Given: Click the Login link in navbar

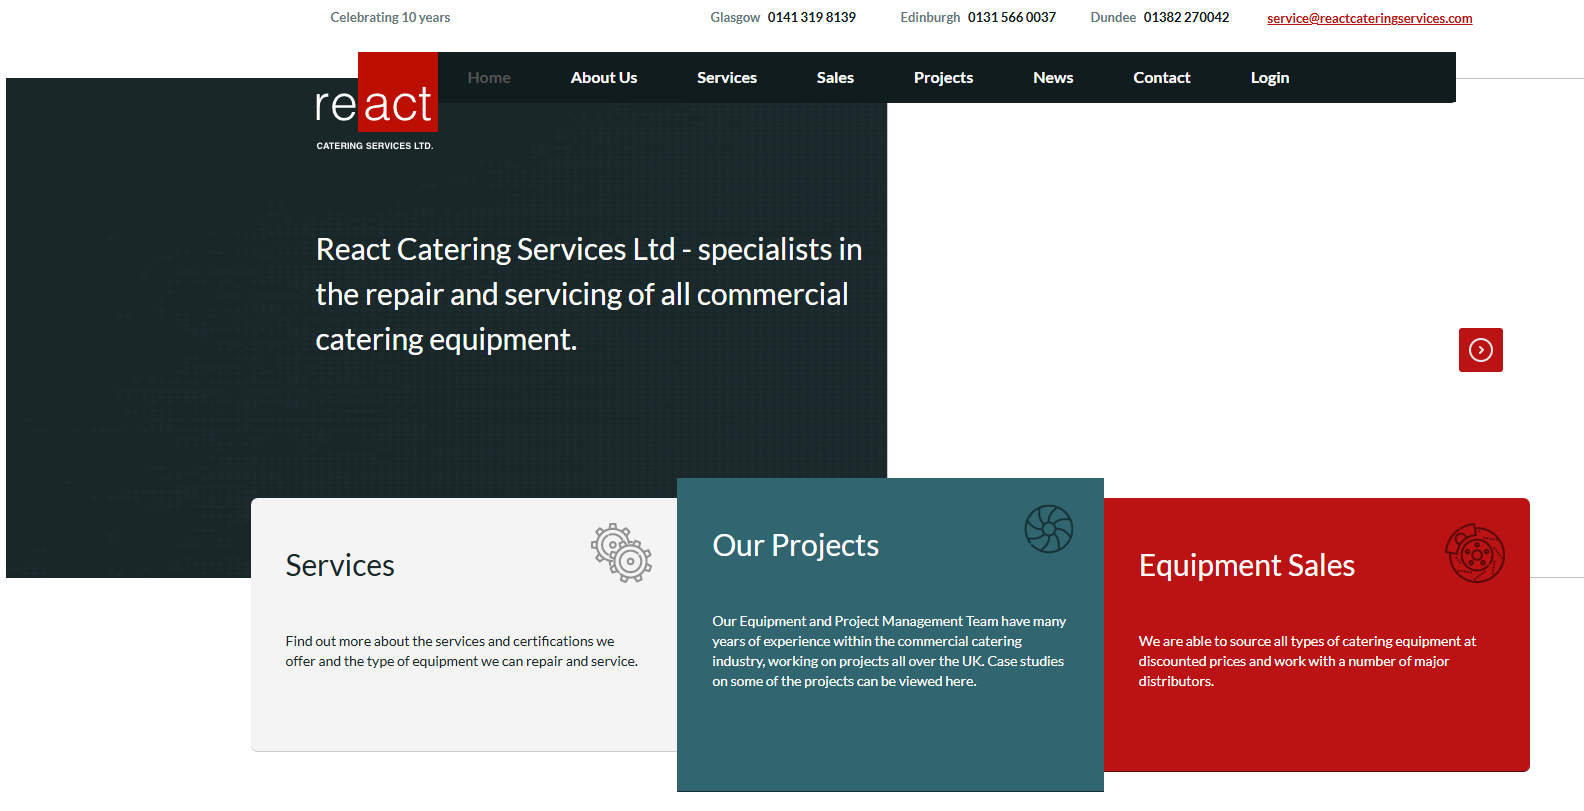Looking at the screenshot, I should 1269,78.
